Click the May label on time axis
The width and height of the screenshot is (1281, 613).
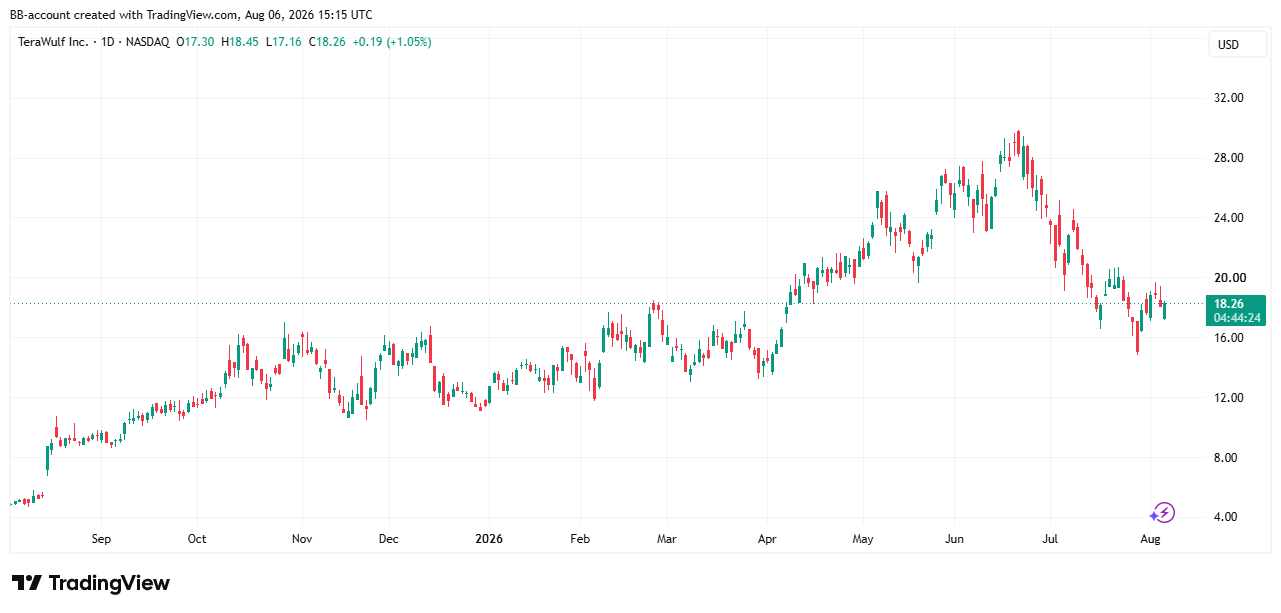coord(863,539)
